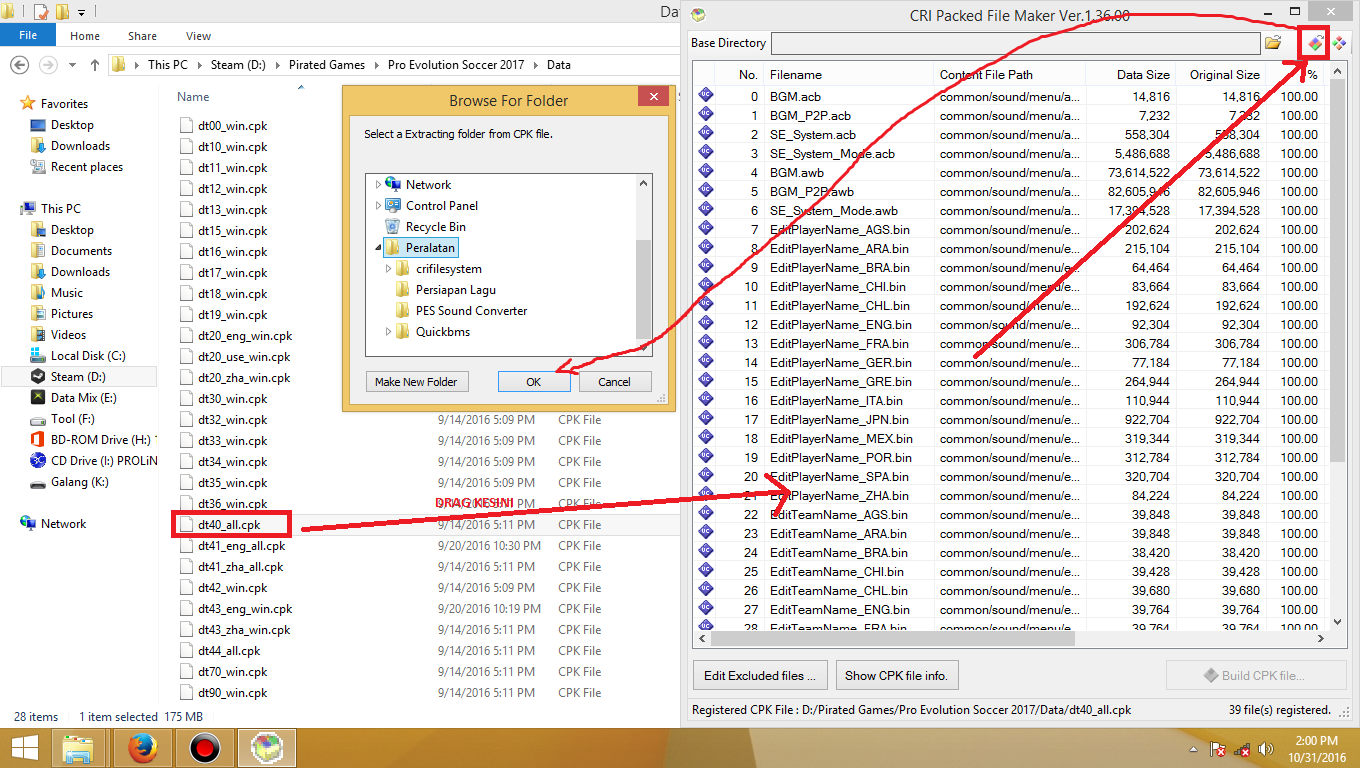Open the Action Center flag icon
The image size is (1360, 768).
pos(1218,749)
